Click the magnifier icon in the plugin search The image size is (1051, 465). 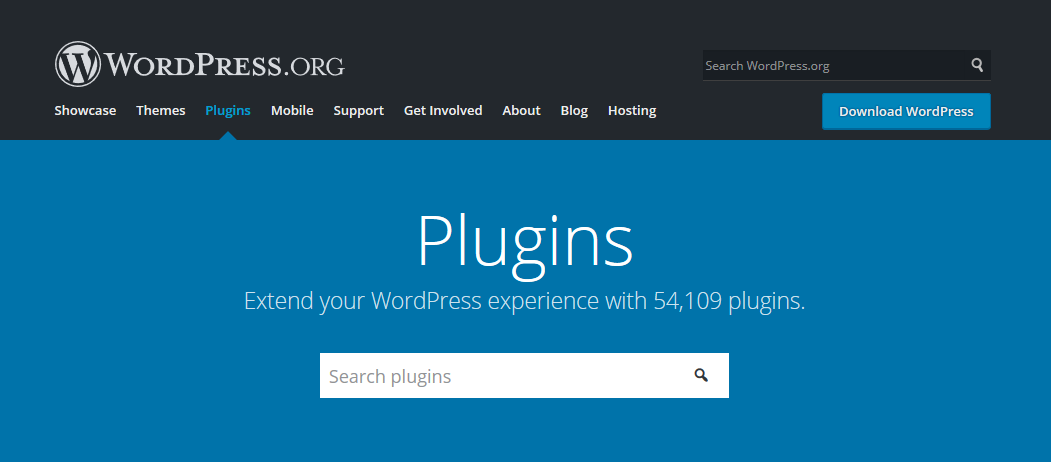click(x=701, y=375)
